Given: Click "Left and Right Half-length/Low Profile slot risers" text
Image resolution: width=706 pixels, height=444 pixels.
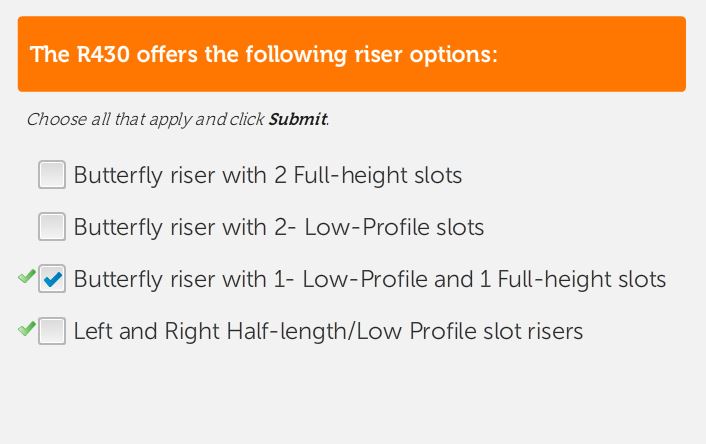Looking at the screenshot, I should (x=328, y=332).
